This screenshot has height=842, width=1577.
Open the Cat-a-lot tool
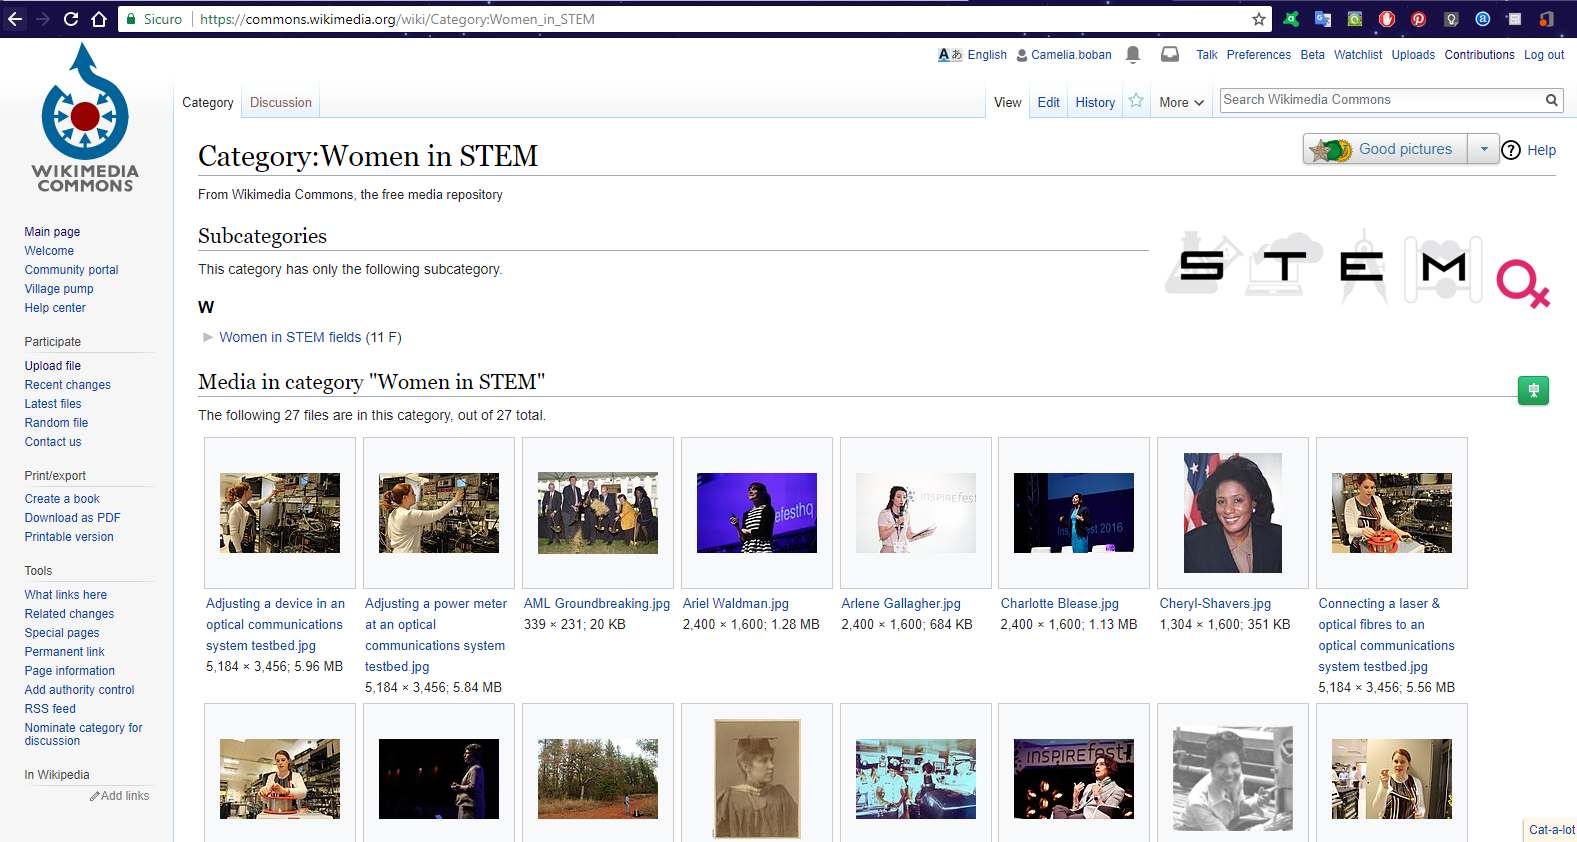pos(1551,830)
